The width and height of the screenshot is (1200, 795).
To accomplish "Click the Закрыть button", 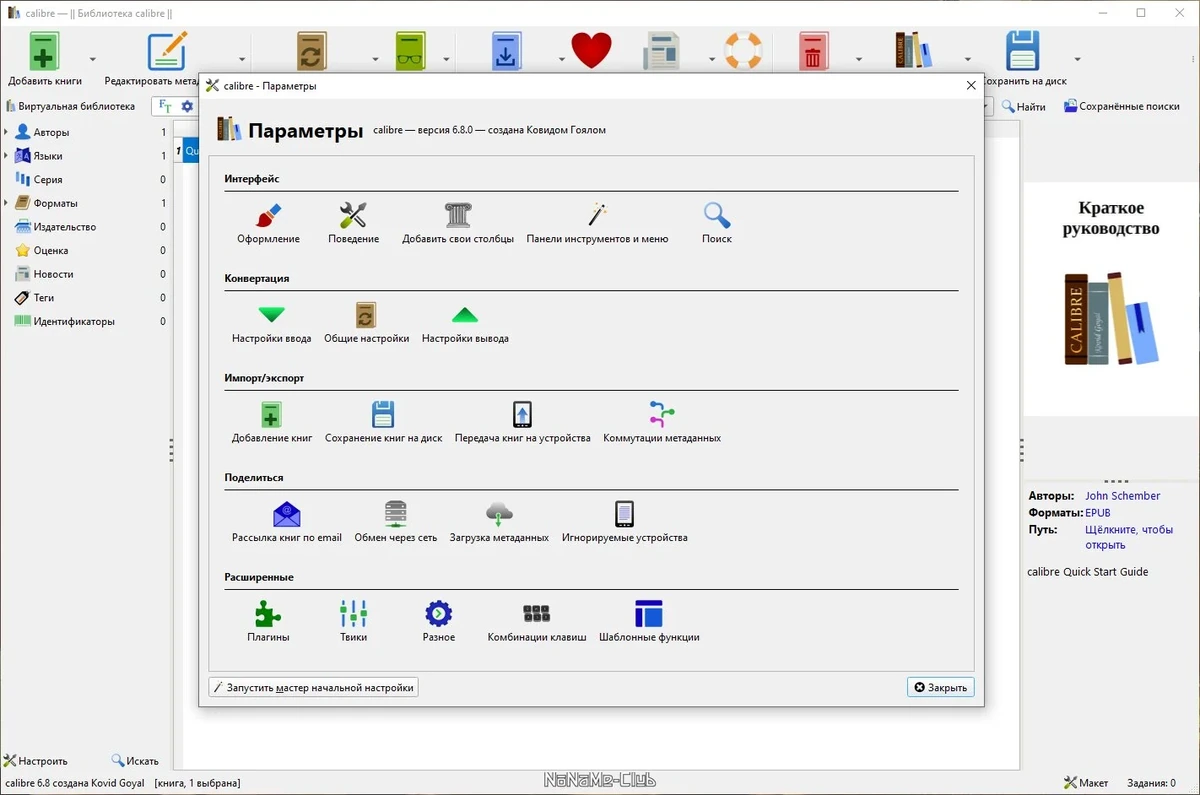I will click(940, 687).
